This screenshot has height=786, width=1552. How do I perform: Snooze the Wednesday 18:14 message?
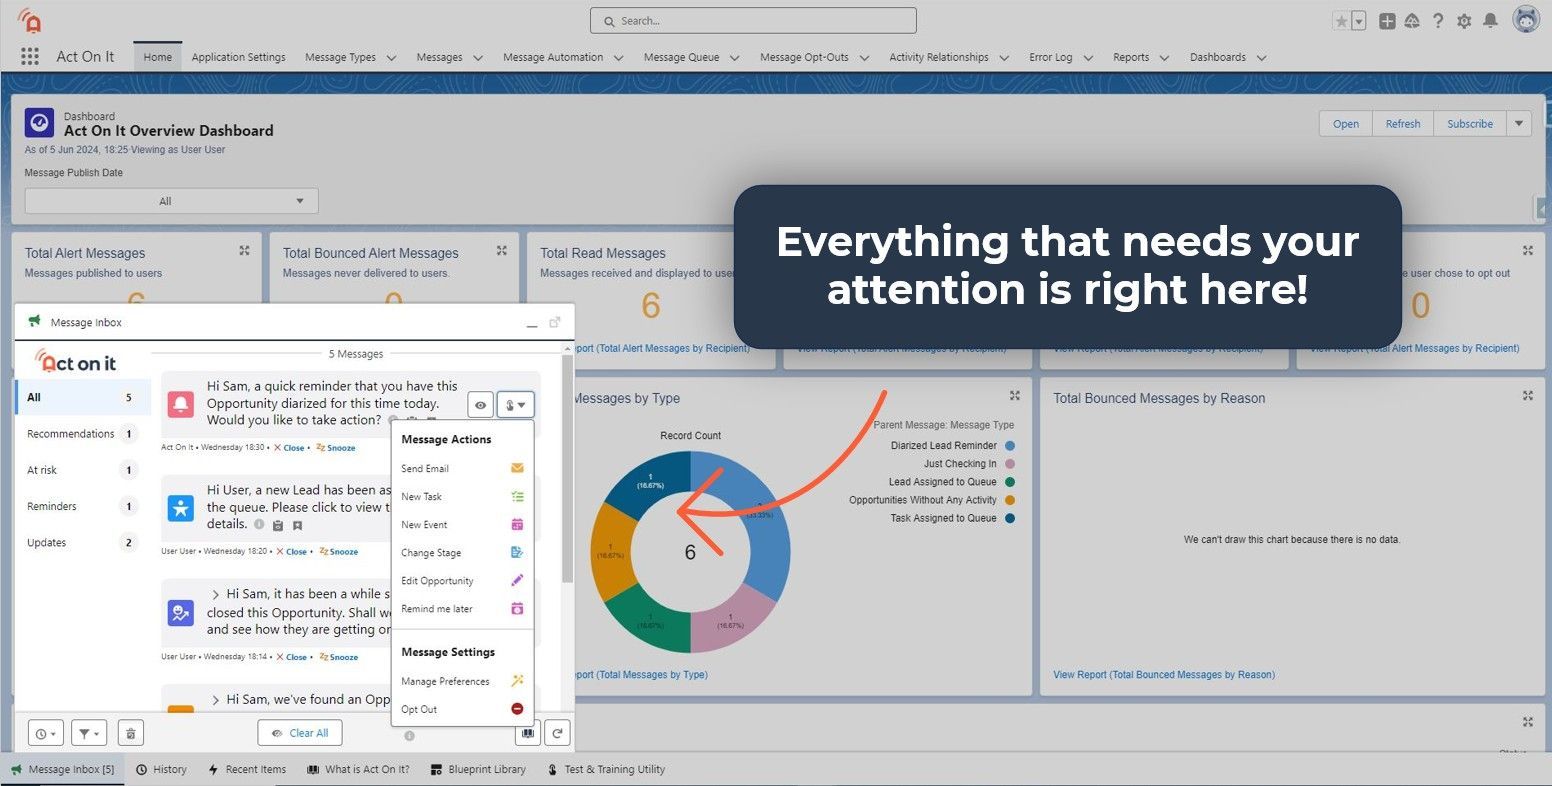(x=338, y=657)
